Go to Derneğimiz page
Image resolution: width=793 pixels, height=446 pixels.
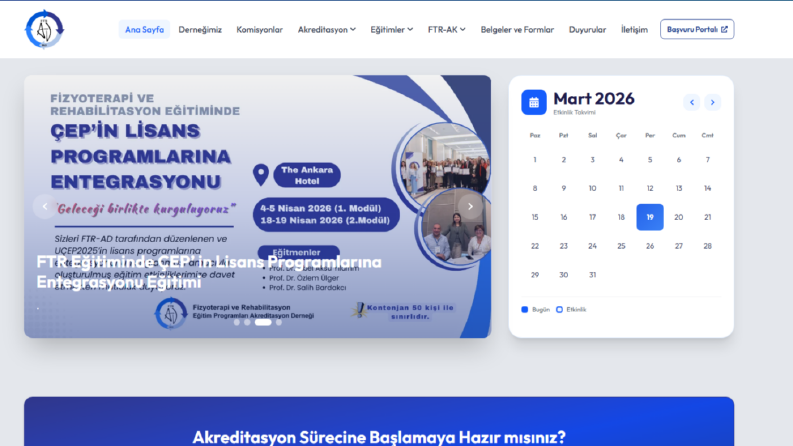(200, 29)
